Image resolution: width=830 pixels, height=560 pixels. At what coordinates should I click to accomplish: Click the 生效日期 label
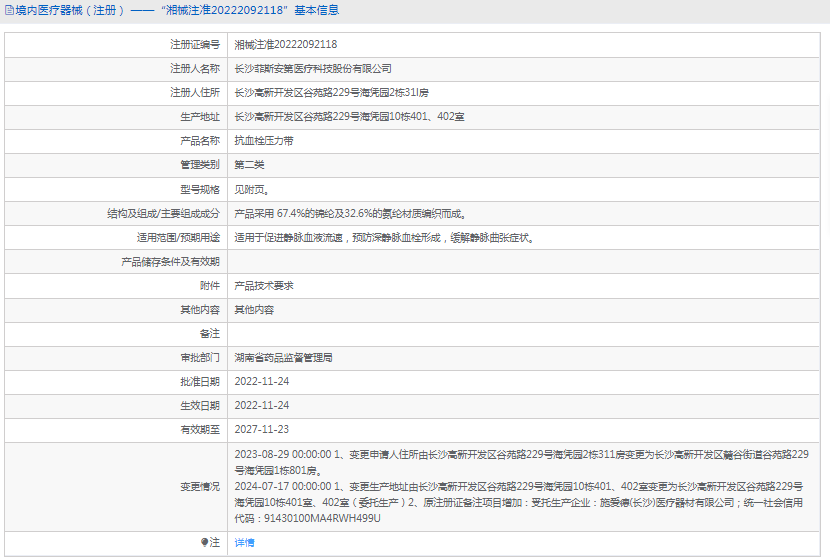click(x=200, y=405)
